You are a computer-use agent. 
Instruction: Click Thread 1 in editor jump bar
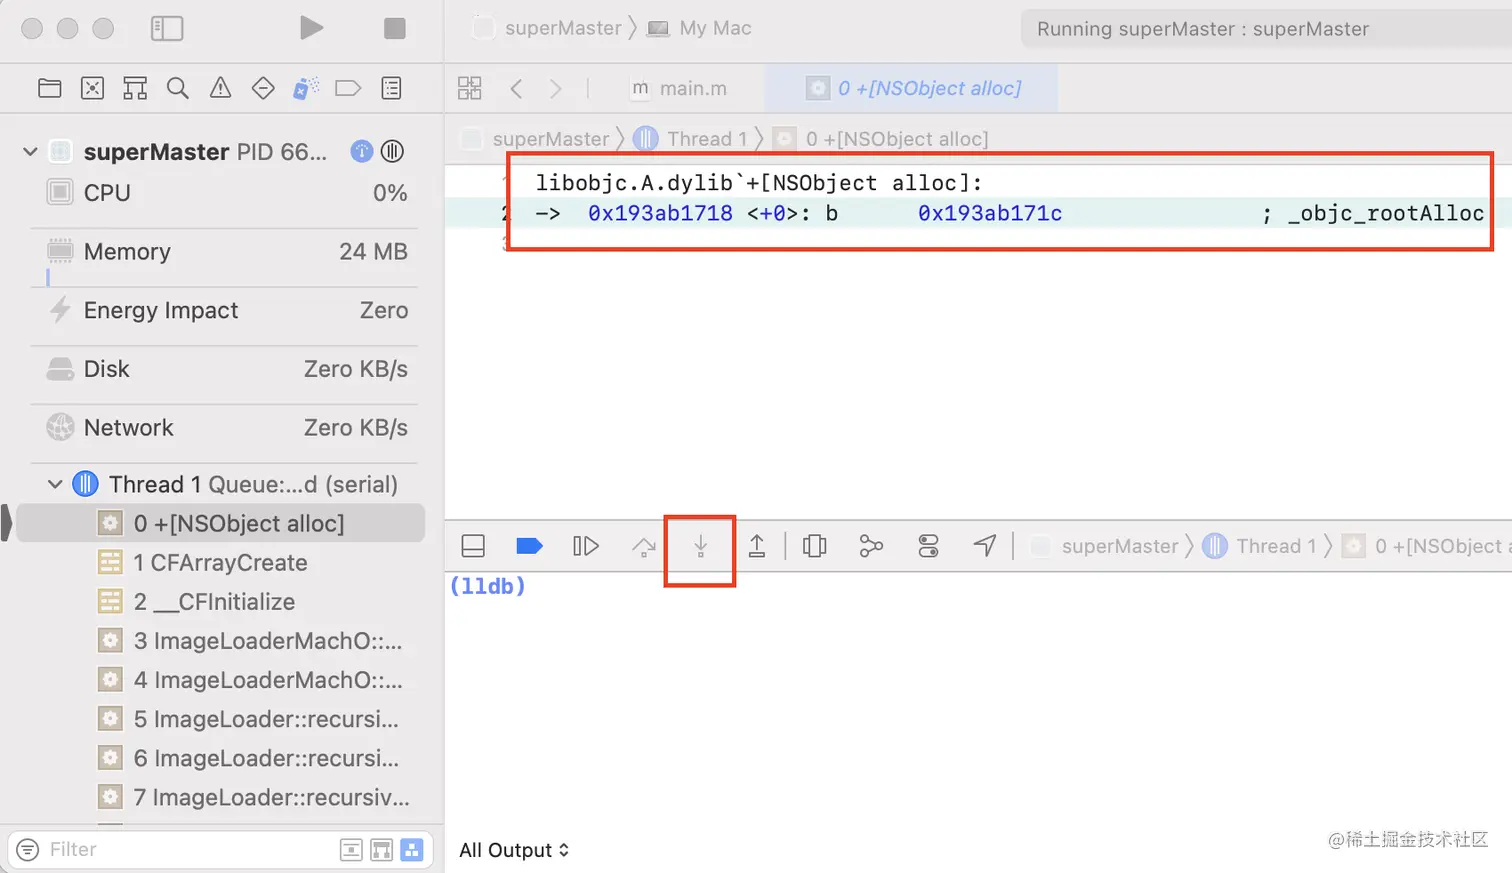pos(692,139)
